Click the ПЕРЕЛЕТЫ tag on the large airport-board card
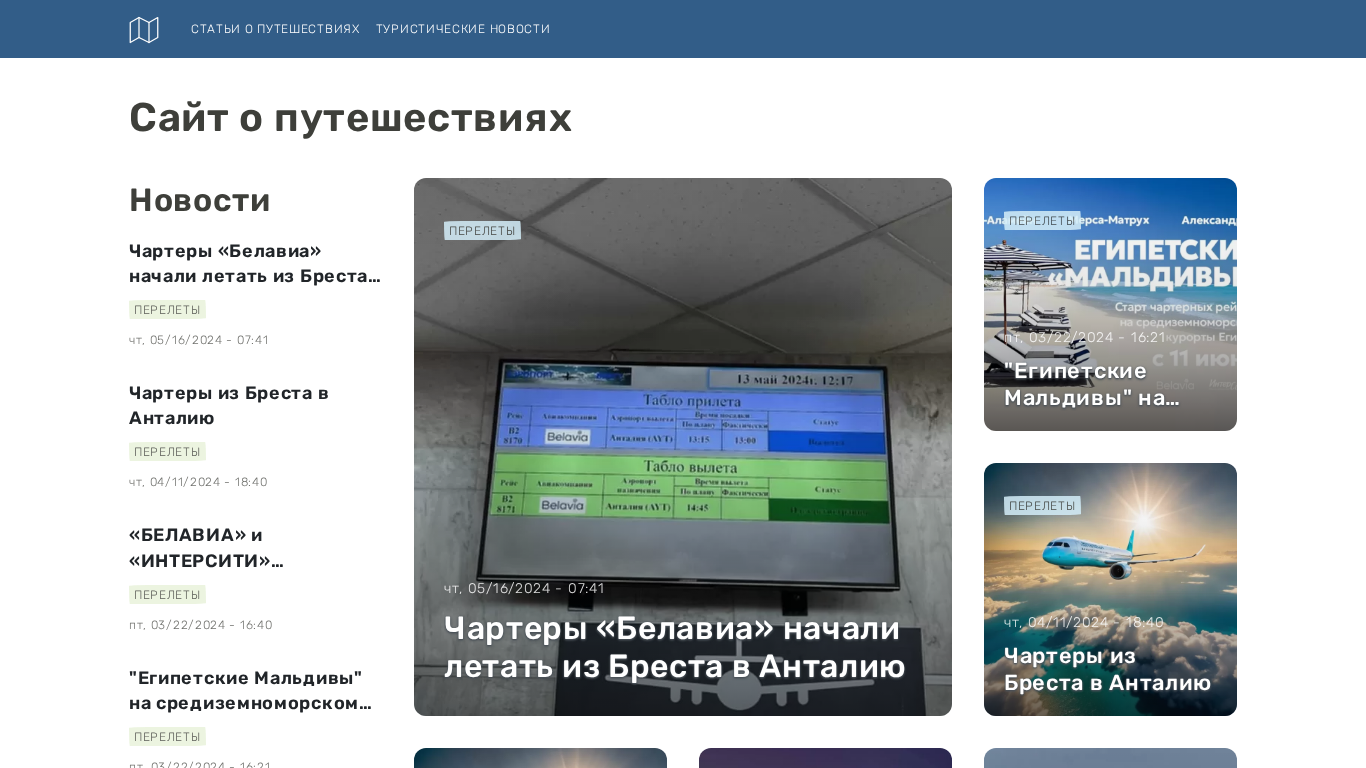Screen dimensions: 1366x768 click(x=482, y=231)
